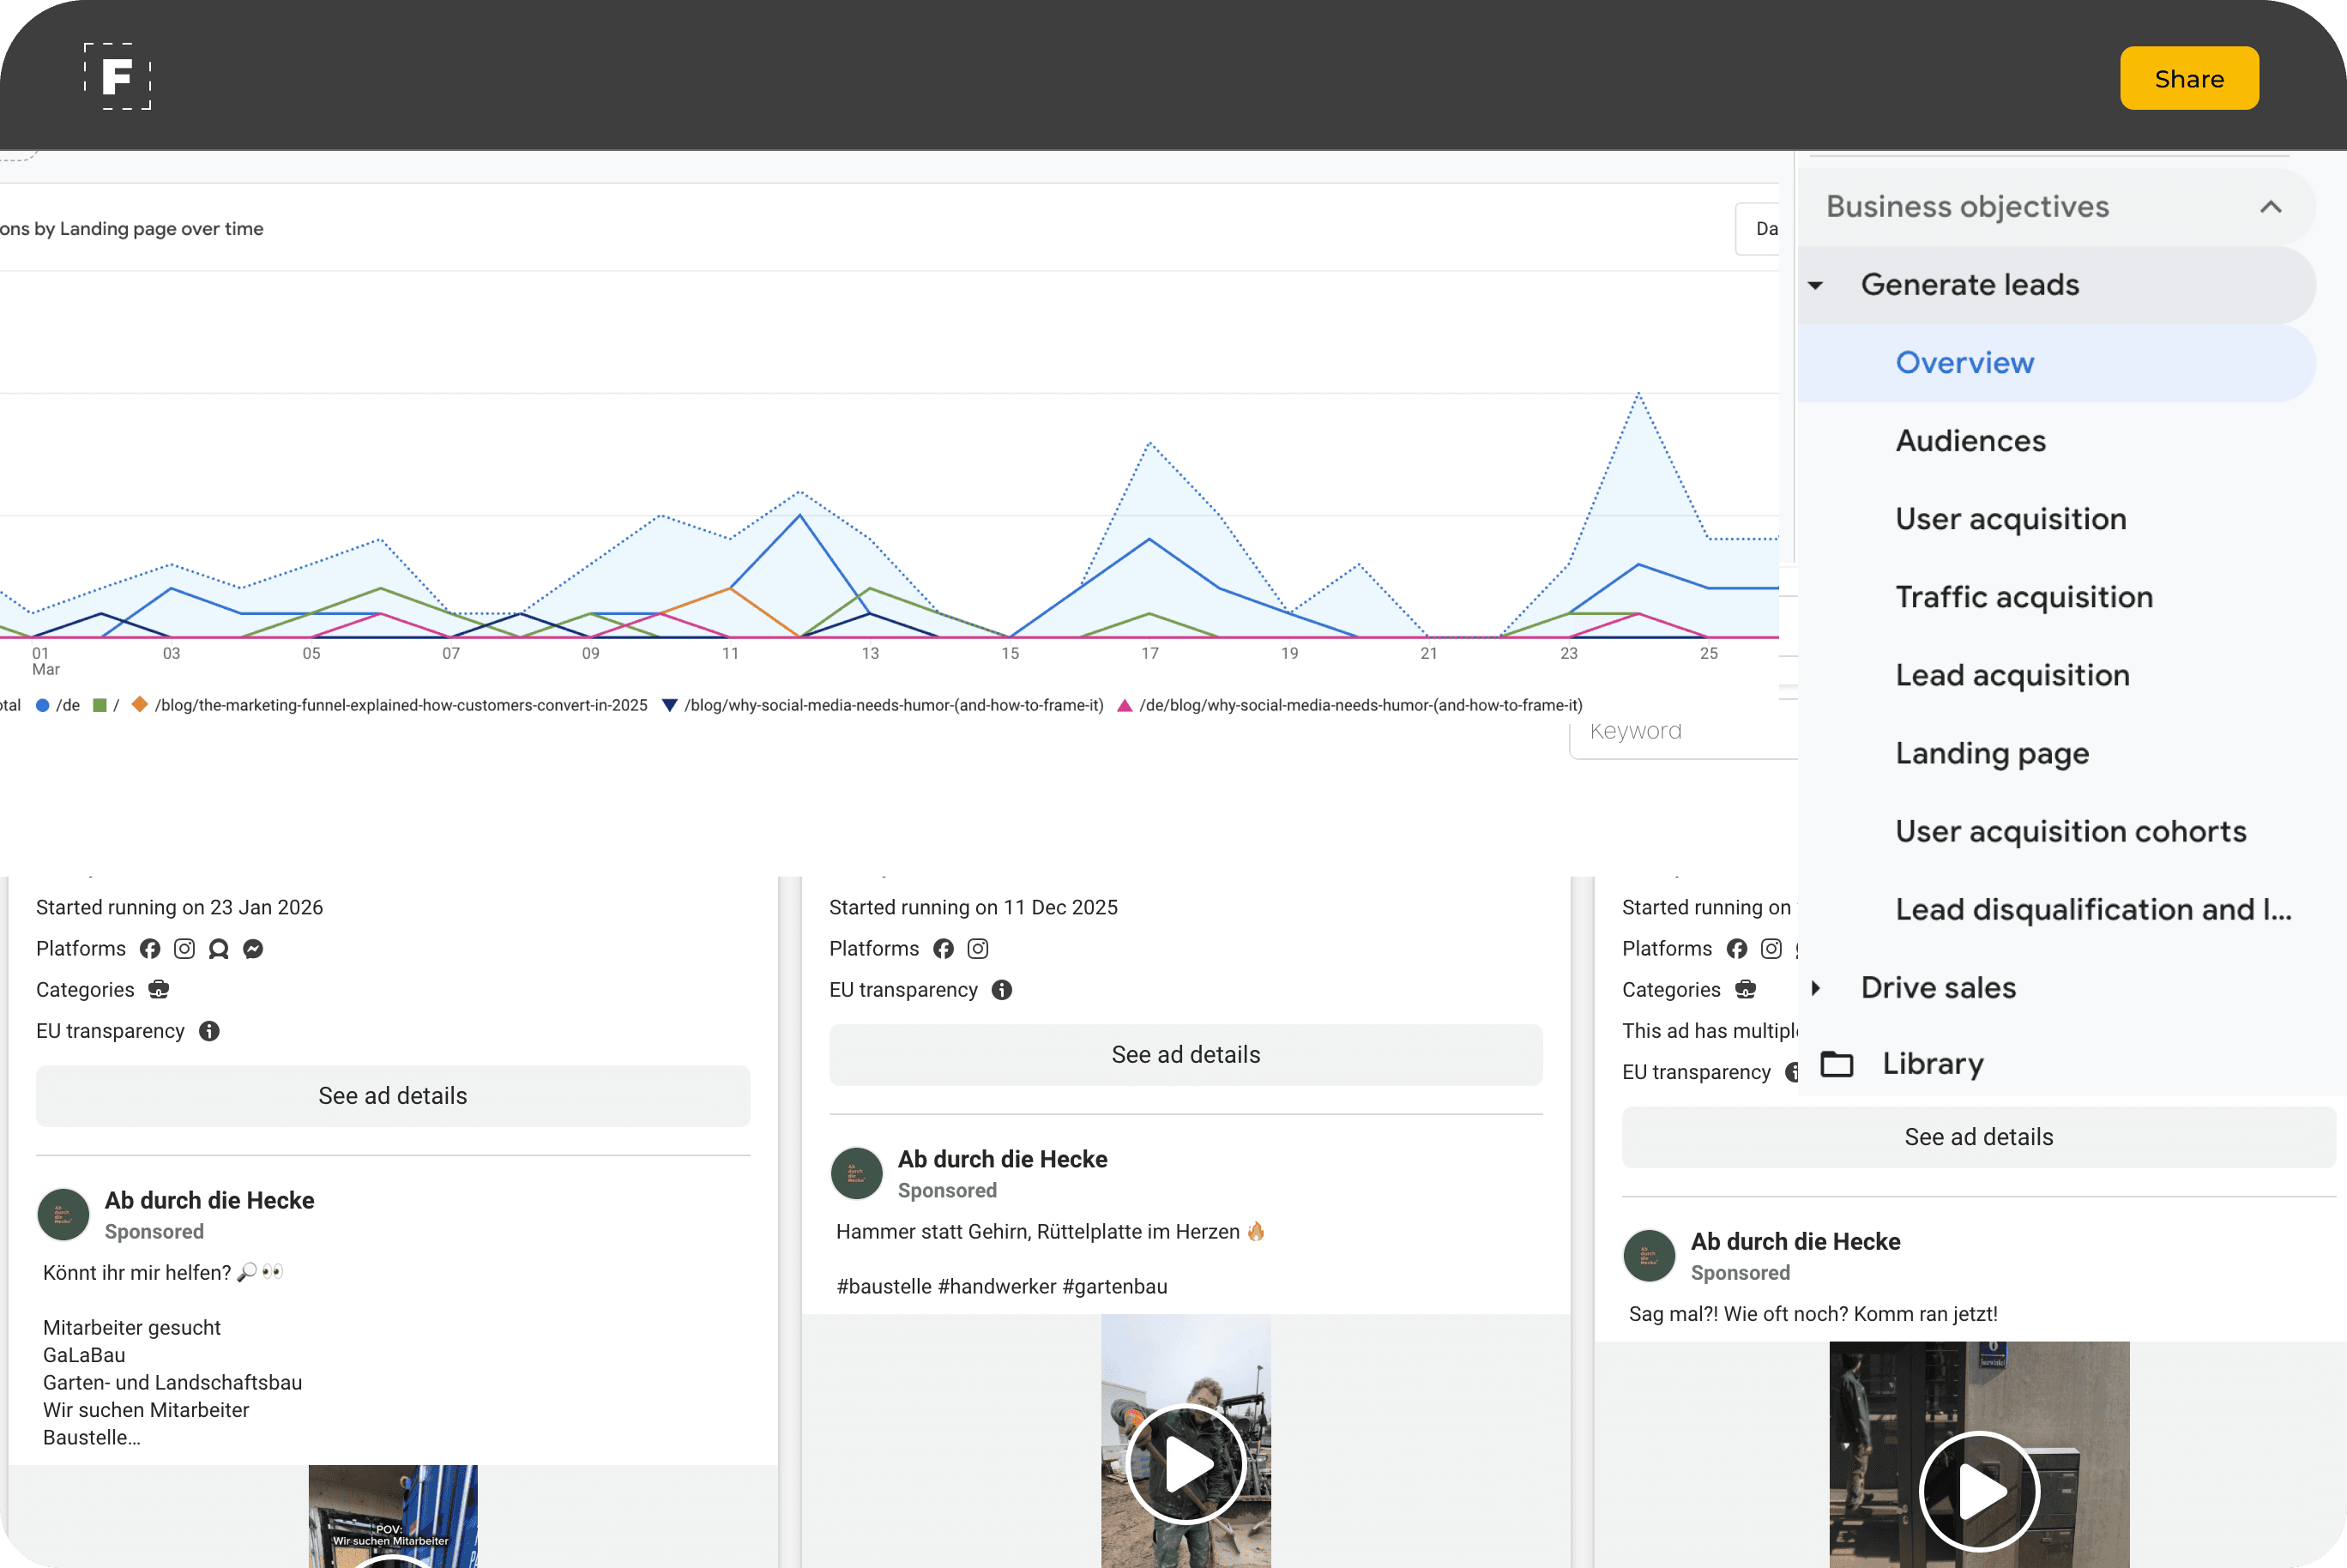
Task: Open the Audiences report
Action: [1970, 441]
